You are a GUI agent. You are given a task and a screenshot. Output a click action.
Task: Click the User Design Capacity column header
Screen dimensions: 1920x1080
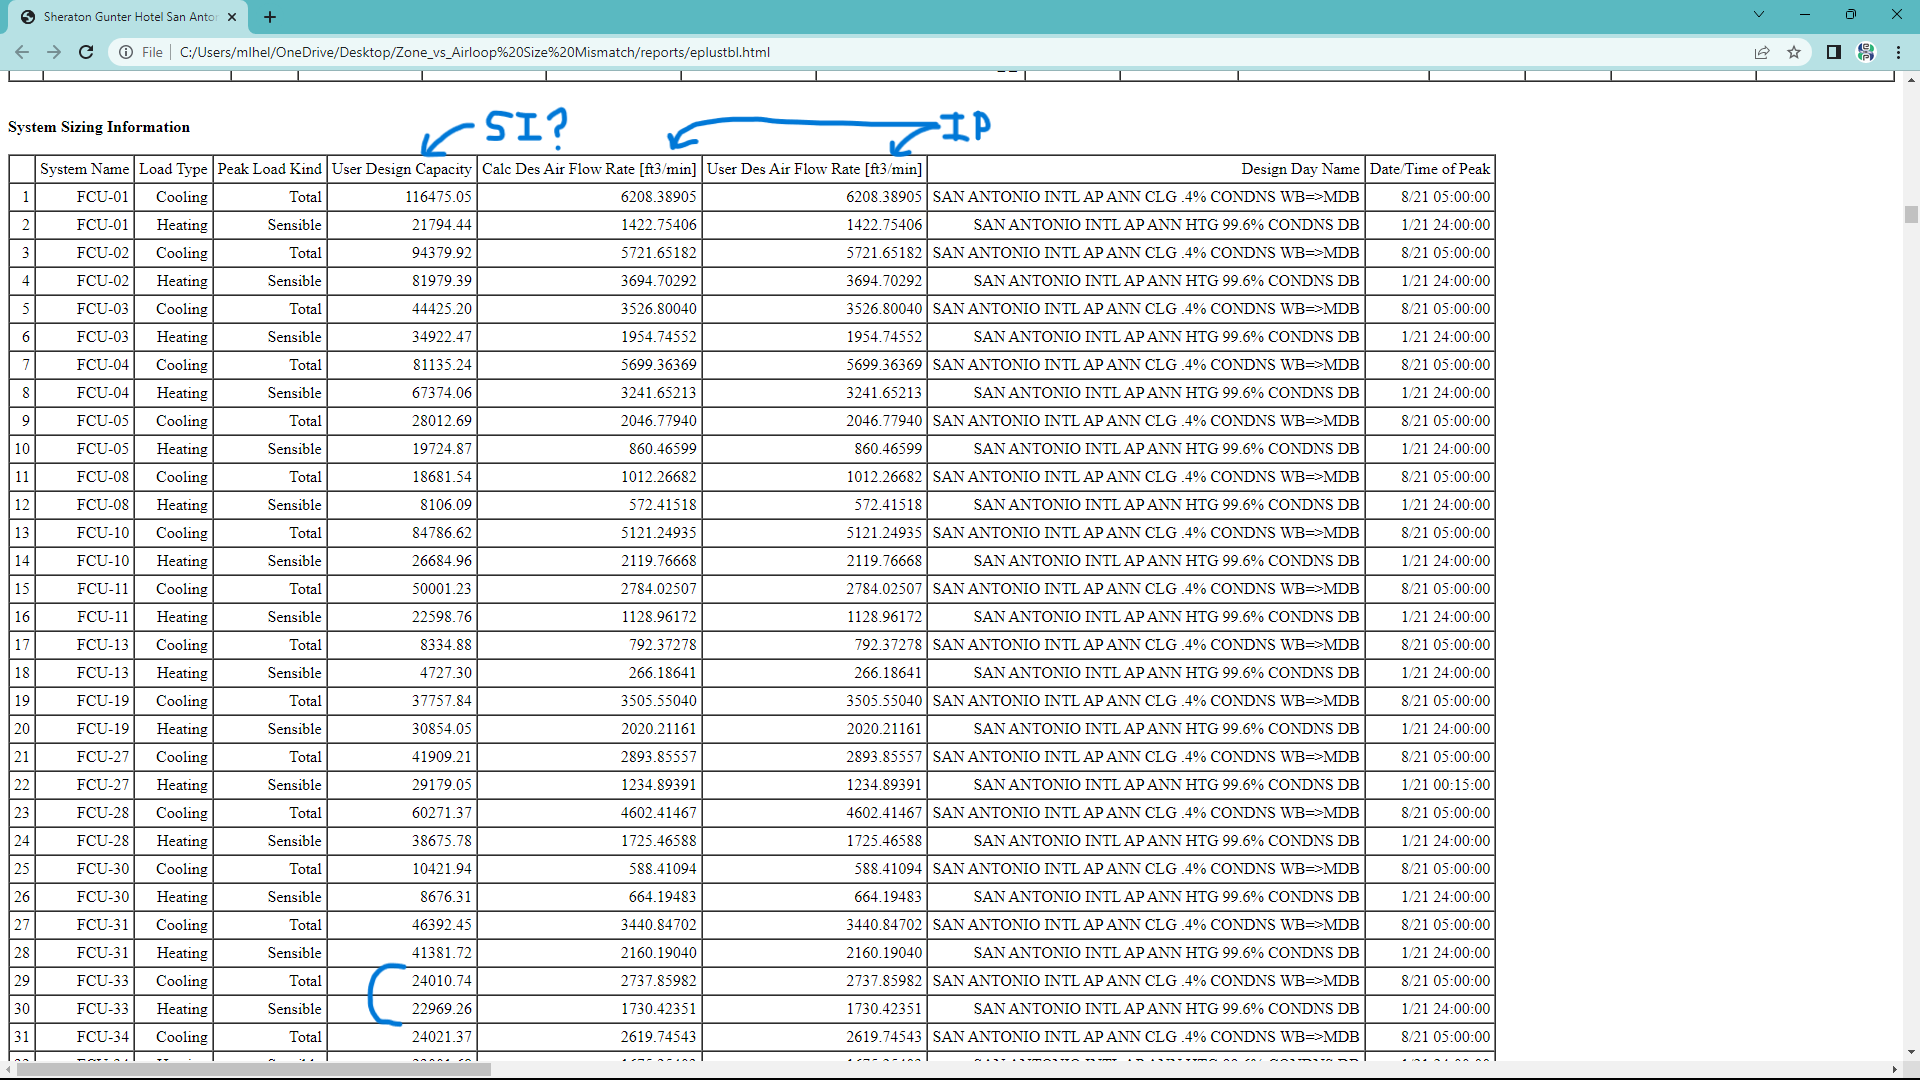[x=401, y=169]
